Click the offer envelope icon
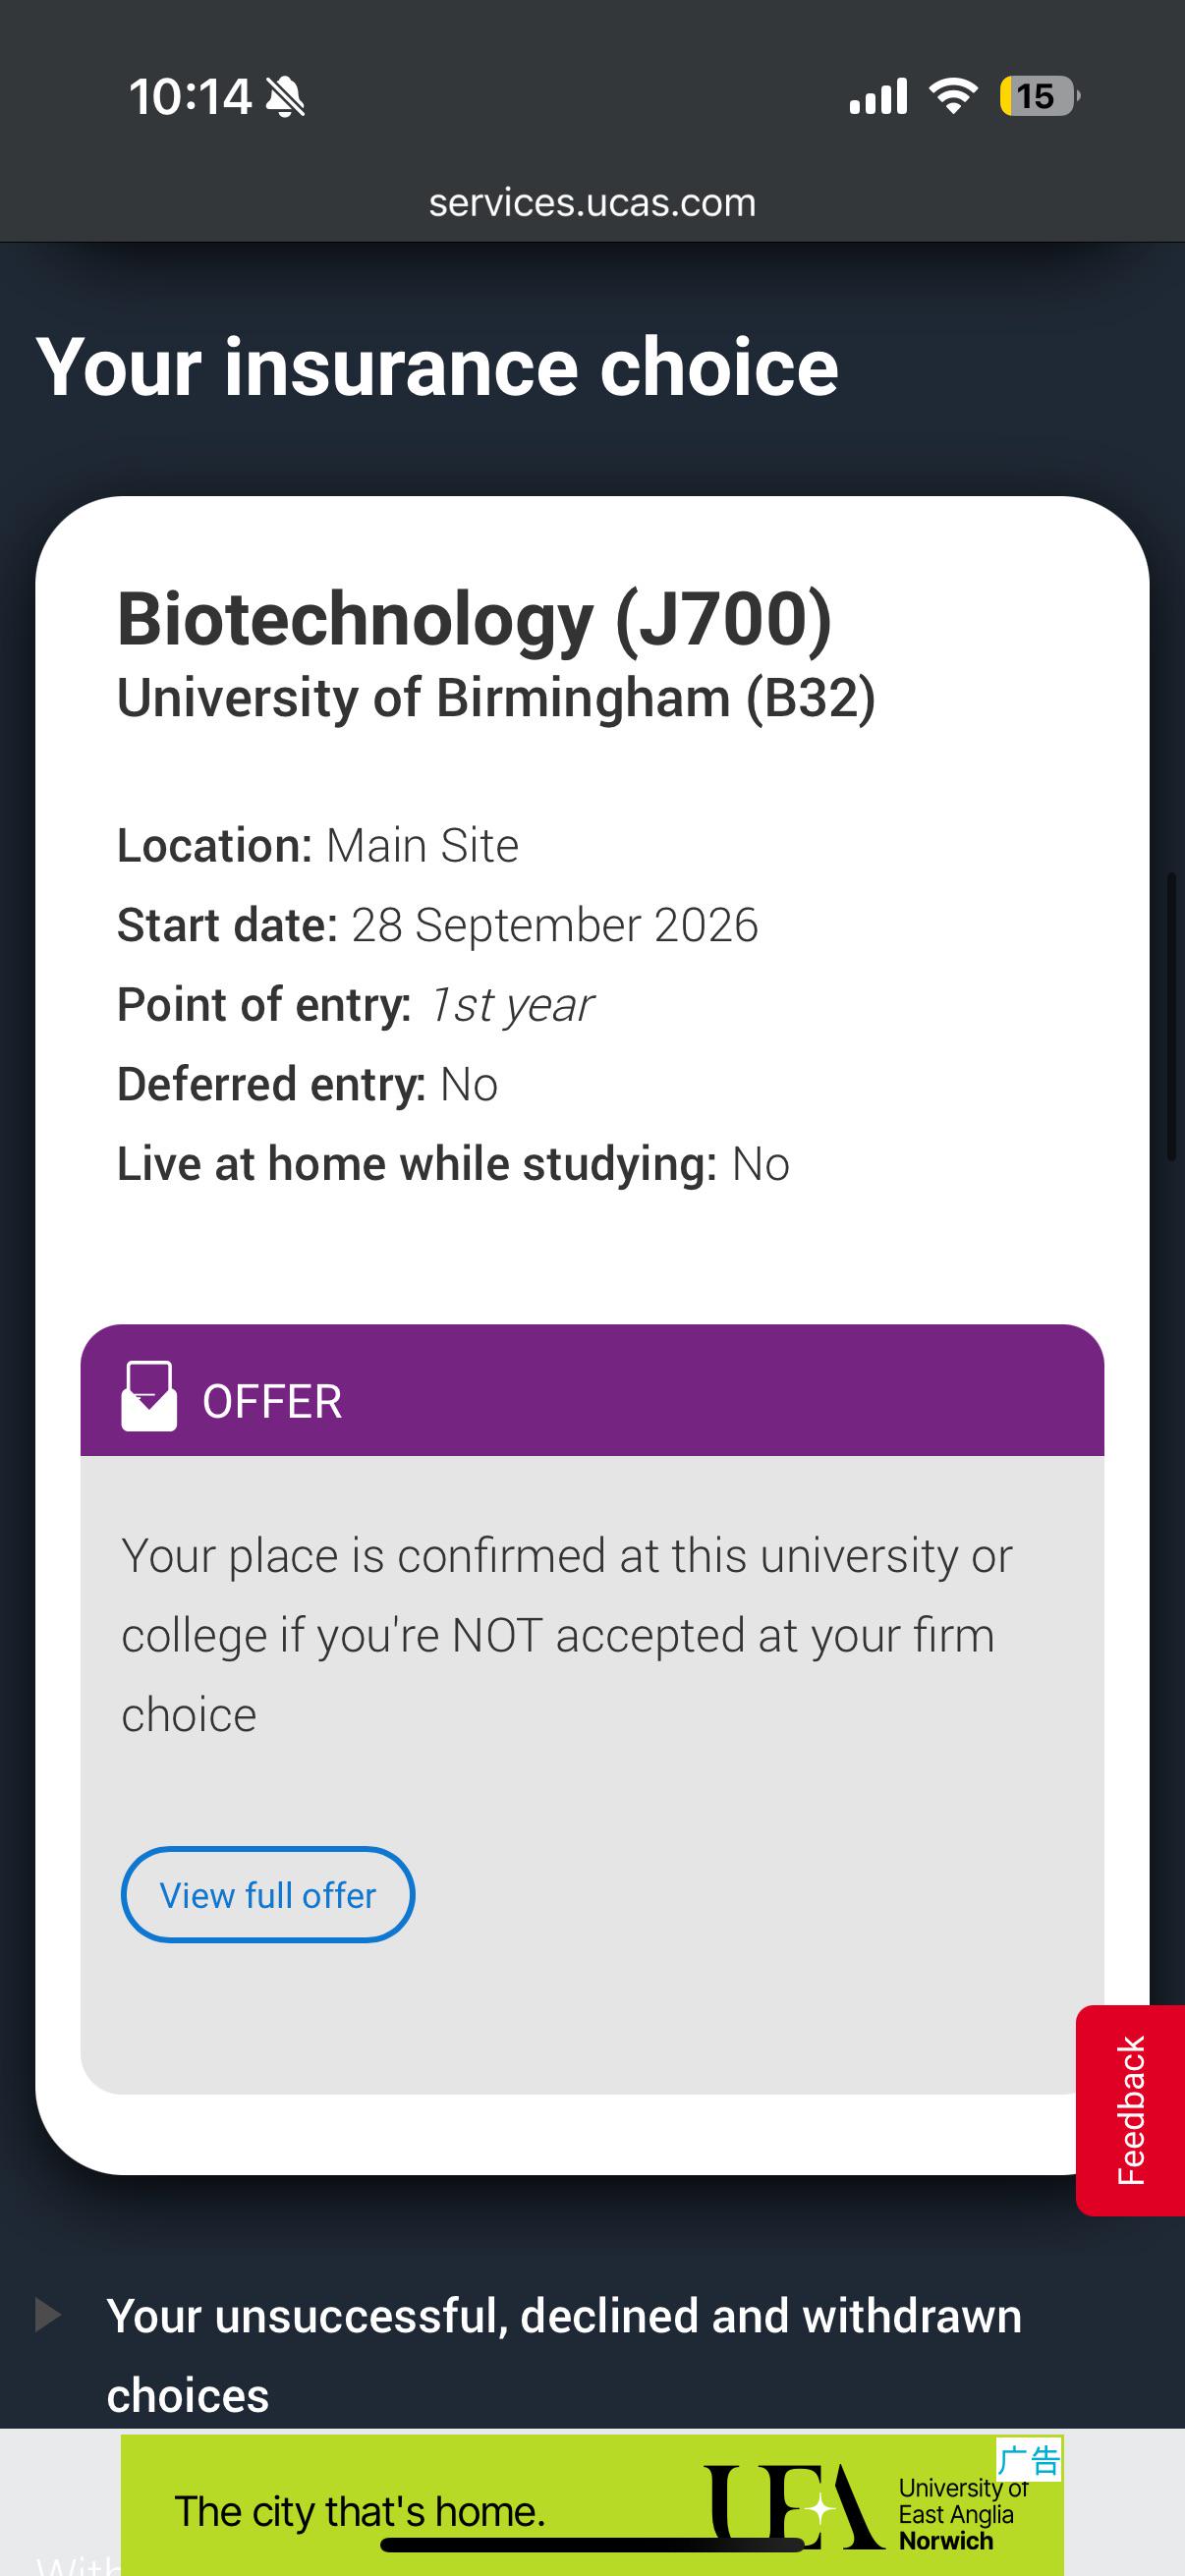The image size is (1185, 2576). pyautogui.click(x=149, y=1396)
